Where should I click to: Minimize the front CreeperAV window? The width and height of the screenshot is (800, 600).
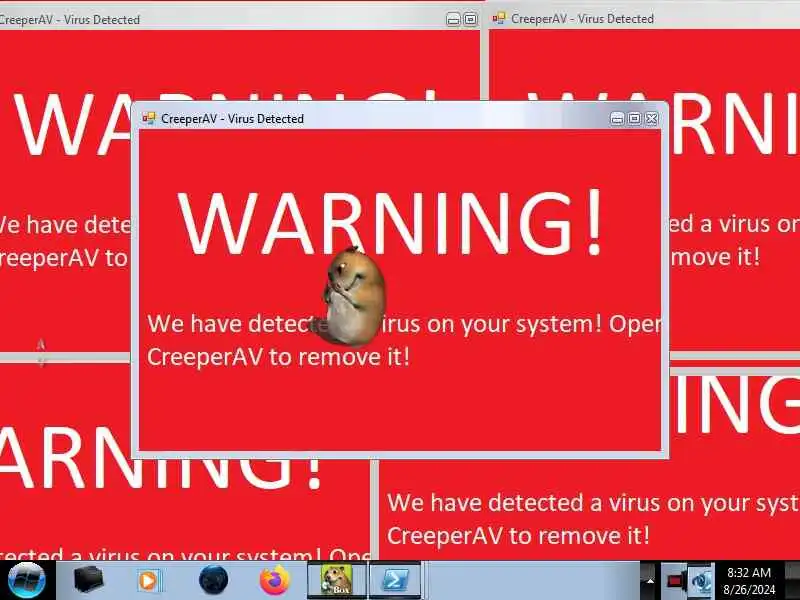617,119
